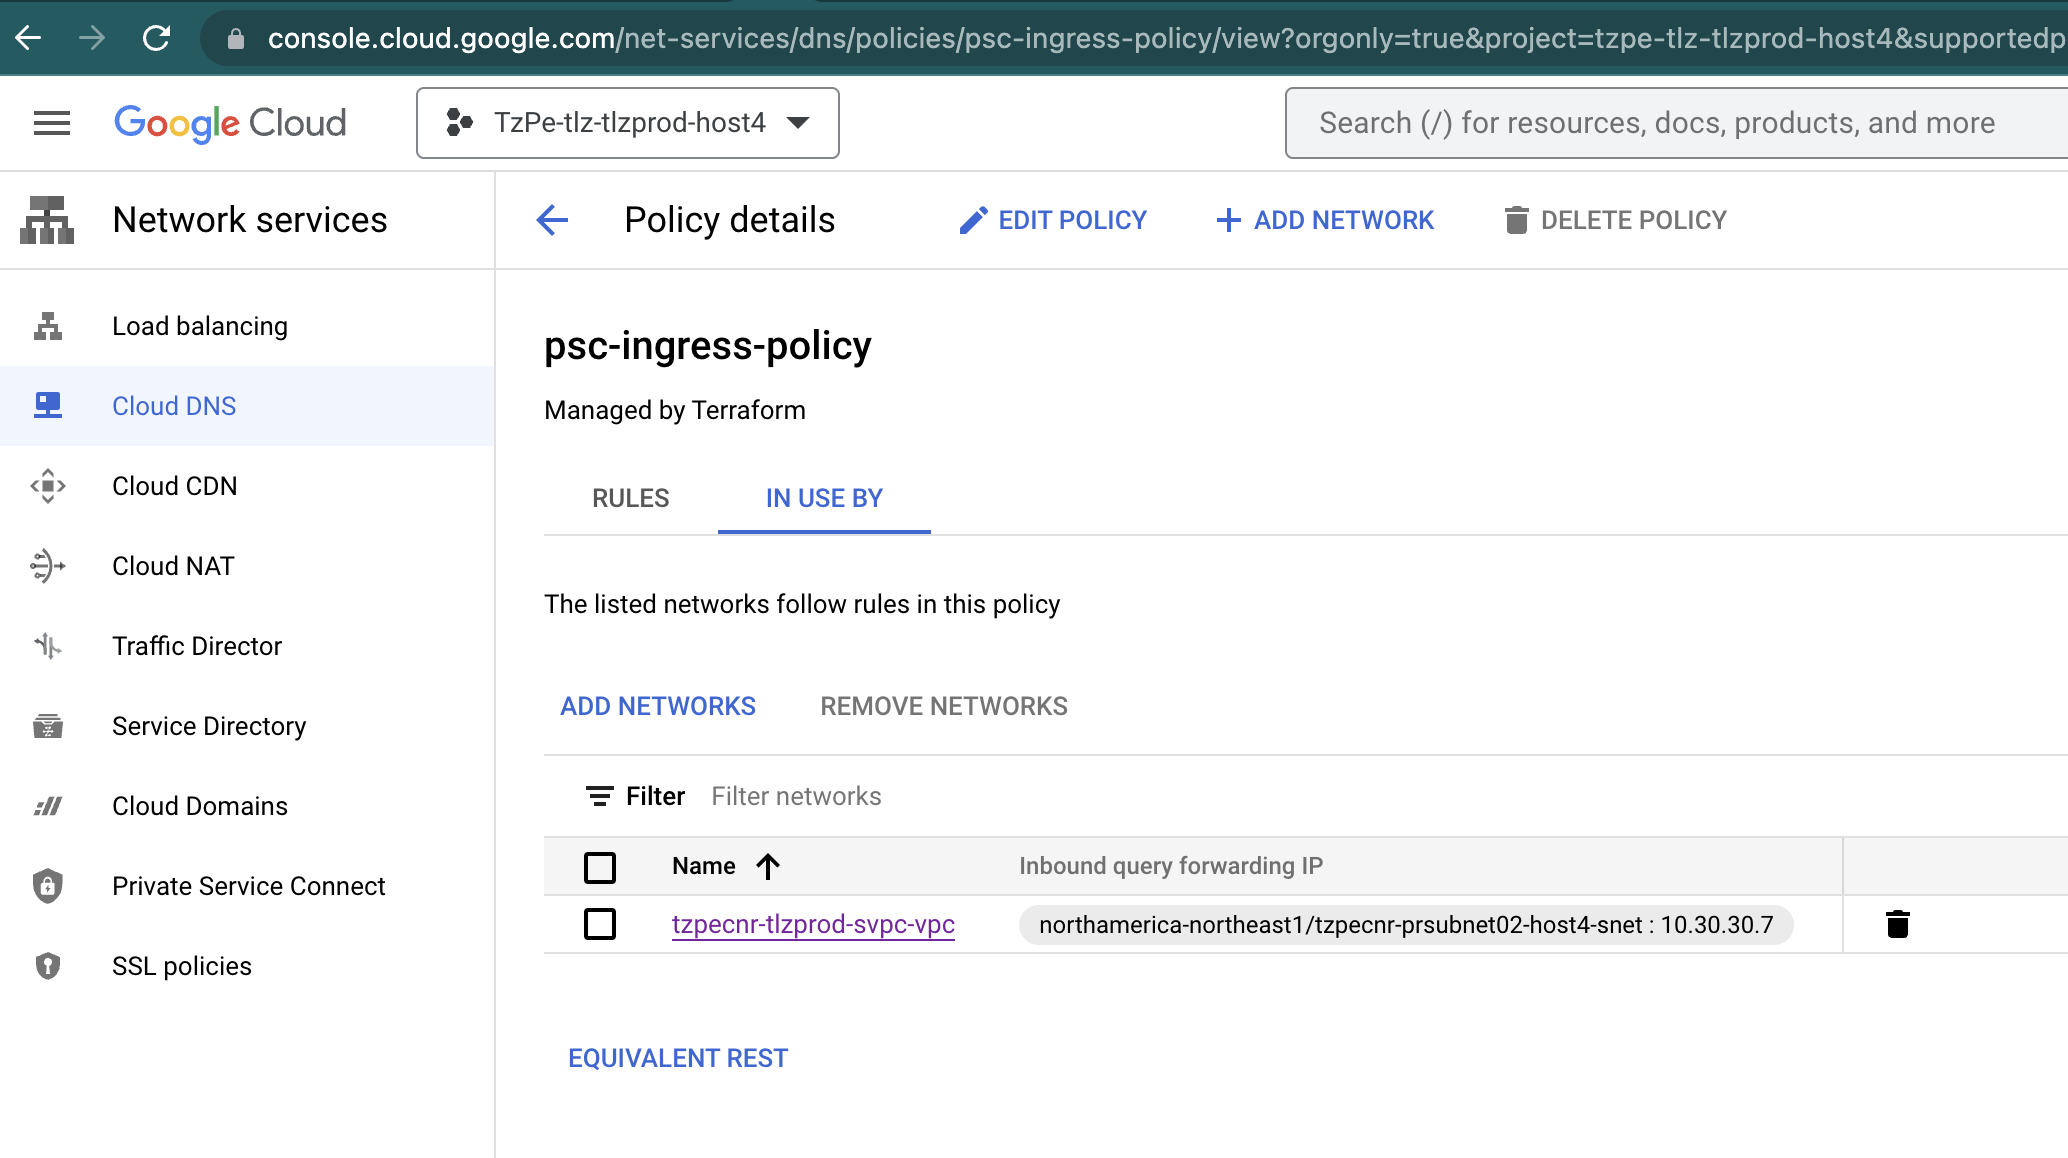Click ADD NETWORKS
The height and width of the screenshot is (1158, 2068).
click(658, 705)
